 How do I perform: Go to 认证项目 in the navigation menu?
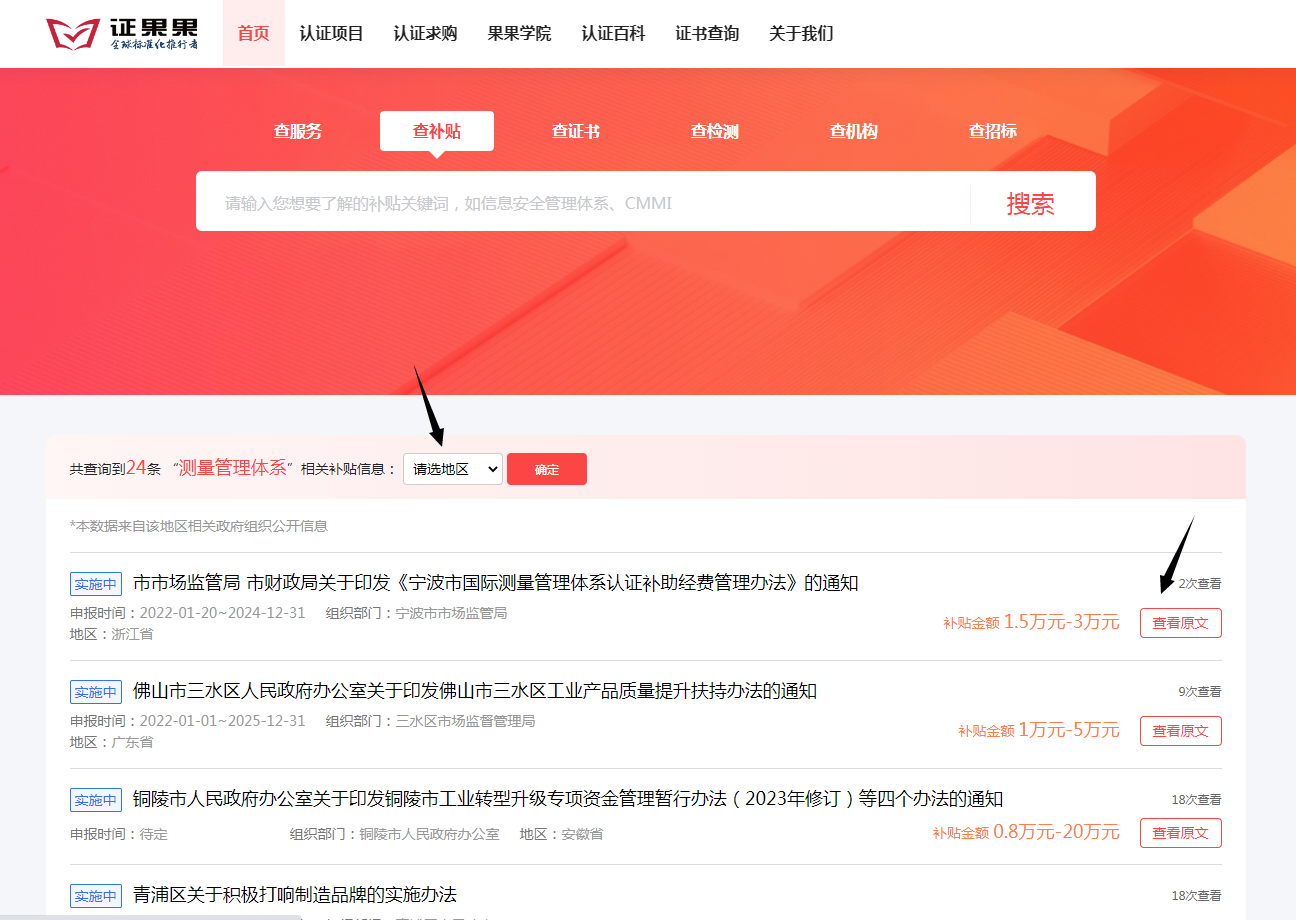(x=331, y=34)
